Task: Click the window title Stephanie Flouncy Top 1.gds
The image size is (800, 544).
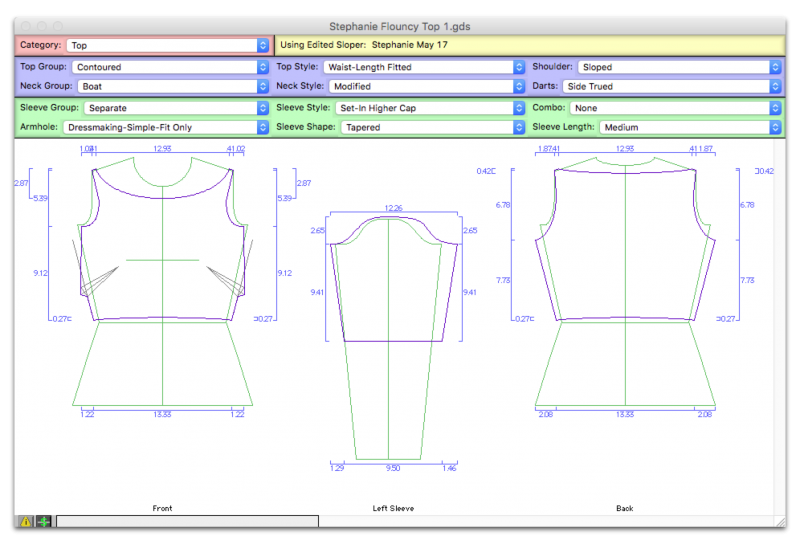Action: [399, 26]
